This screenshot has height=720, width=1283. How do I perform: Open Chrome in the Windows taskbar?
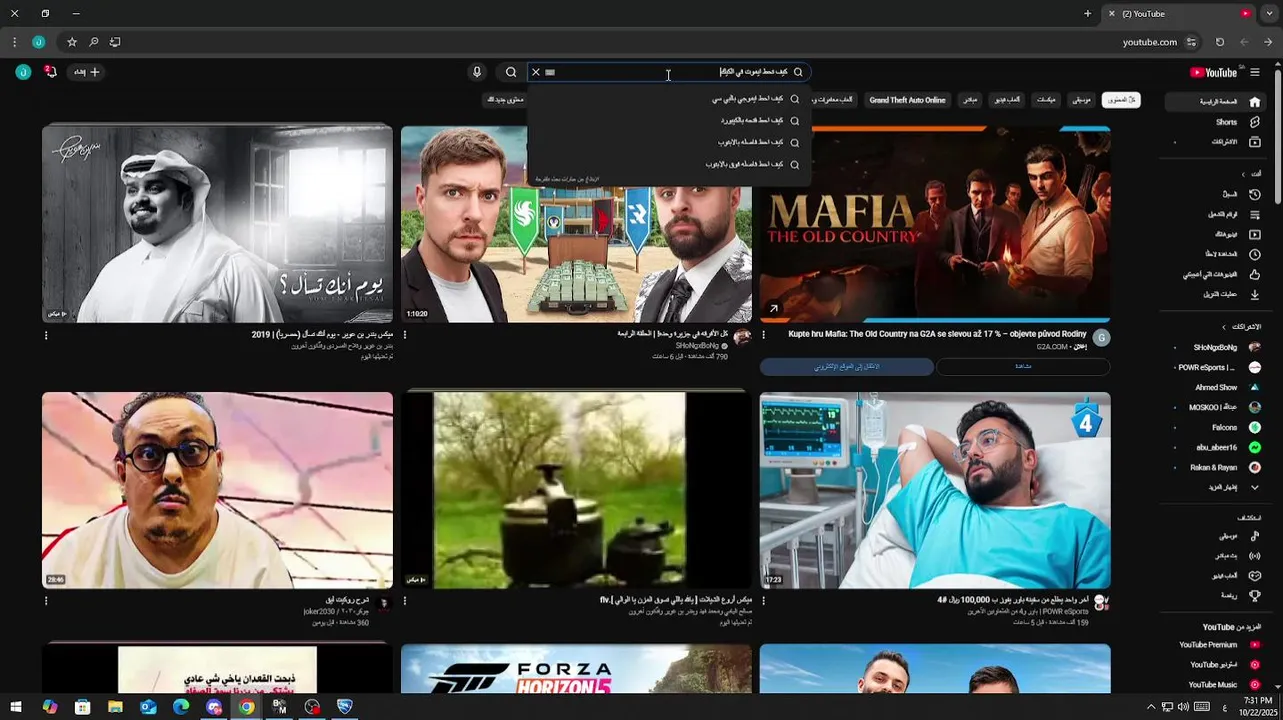pos(246,707)
